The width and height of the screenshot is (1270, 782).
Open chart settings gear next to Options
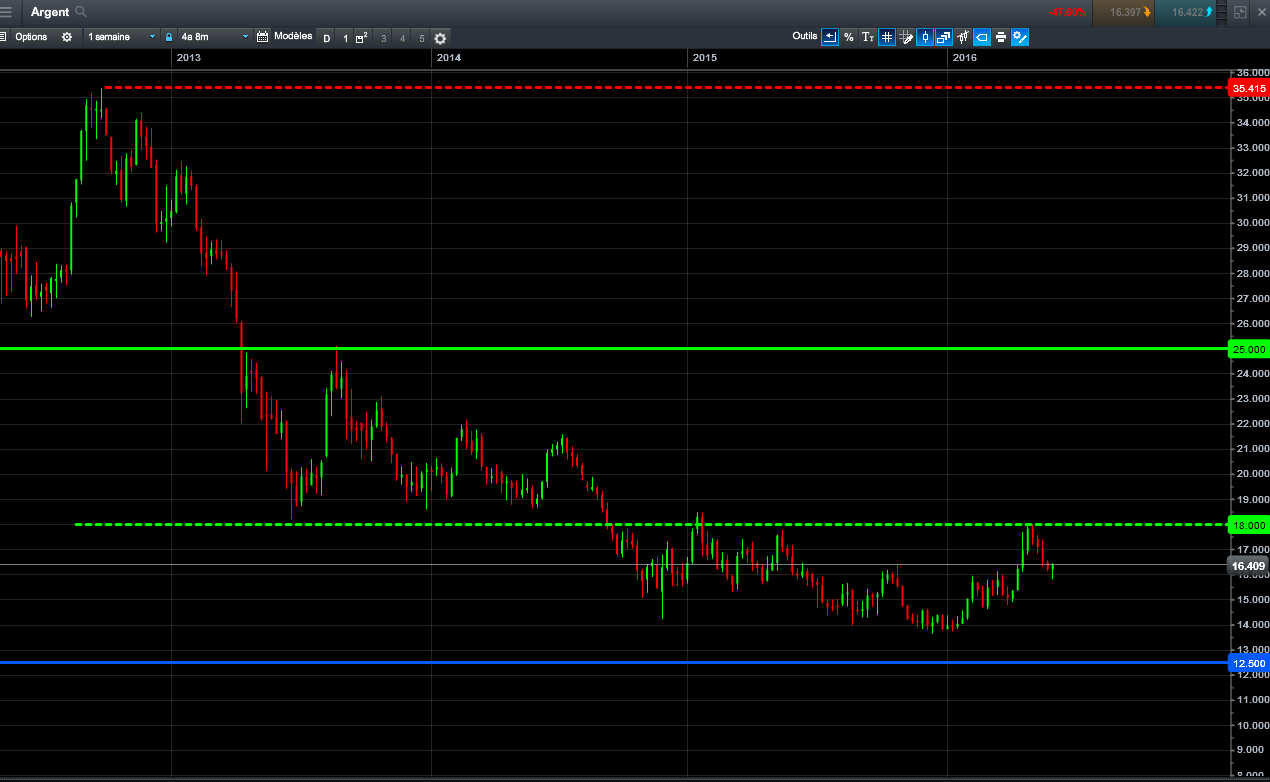(x=67, y=37)
